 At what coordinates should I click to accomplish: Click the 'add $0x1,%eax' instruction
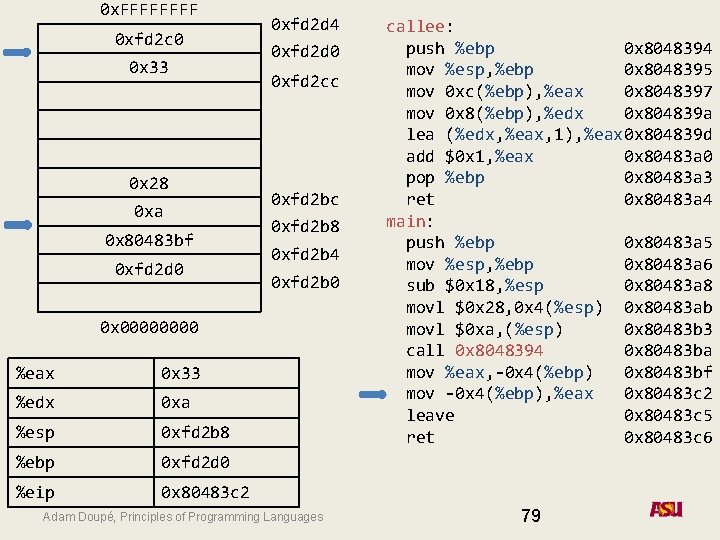pos(470,157)
